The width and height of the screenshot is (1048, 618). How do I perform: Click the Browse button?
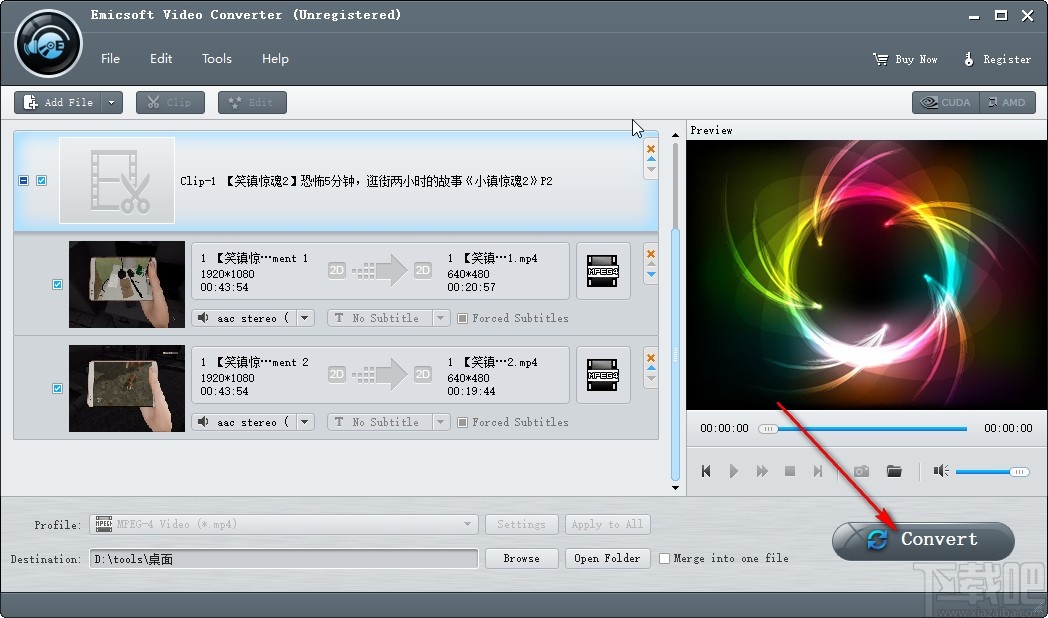pyautogui.click(x=521, y=559)
